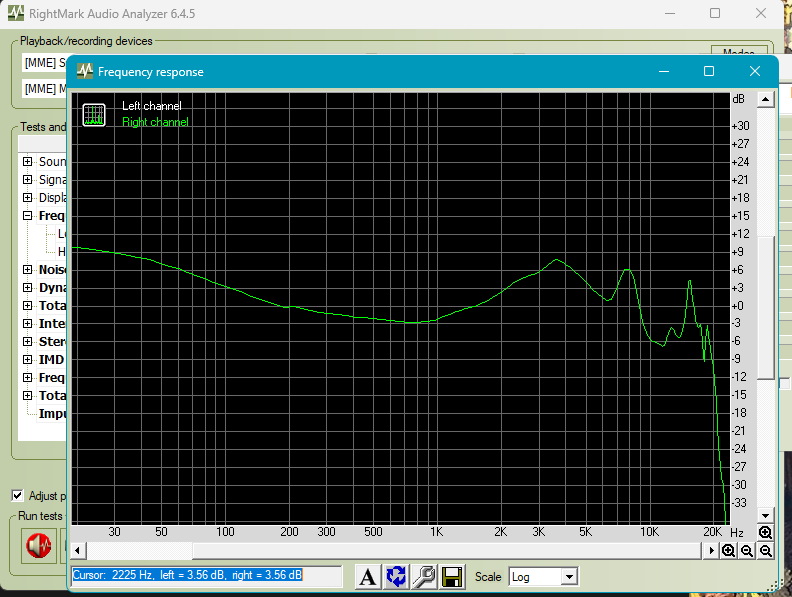Toggle the 'Adjust' checkbox above Run tests

tap(17, 495)
